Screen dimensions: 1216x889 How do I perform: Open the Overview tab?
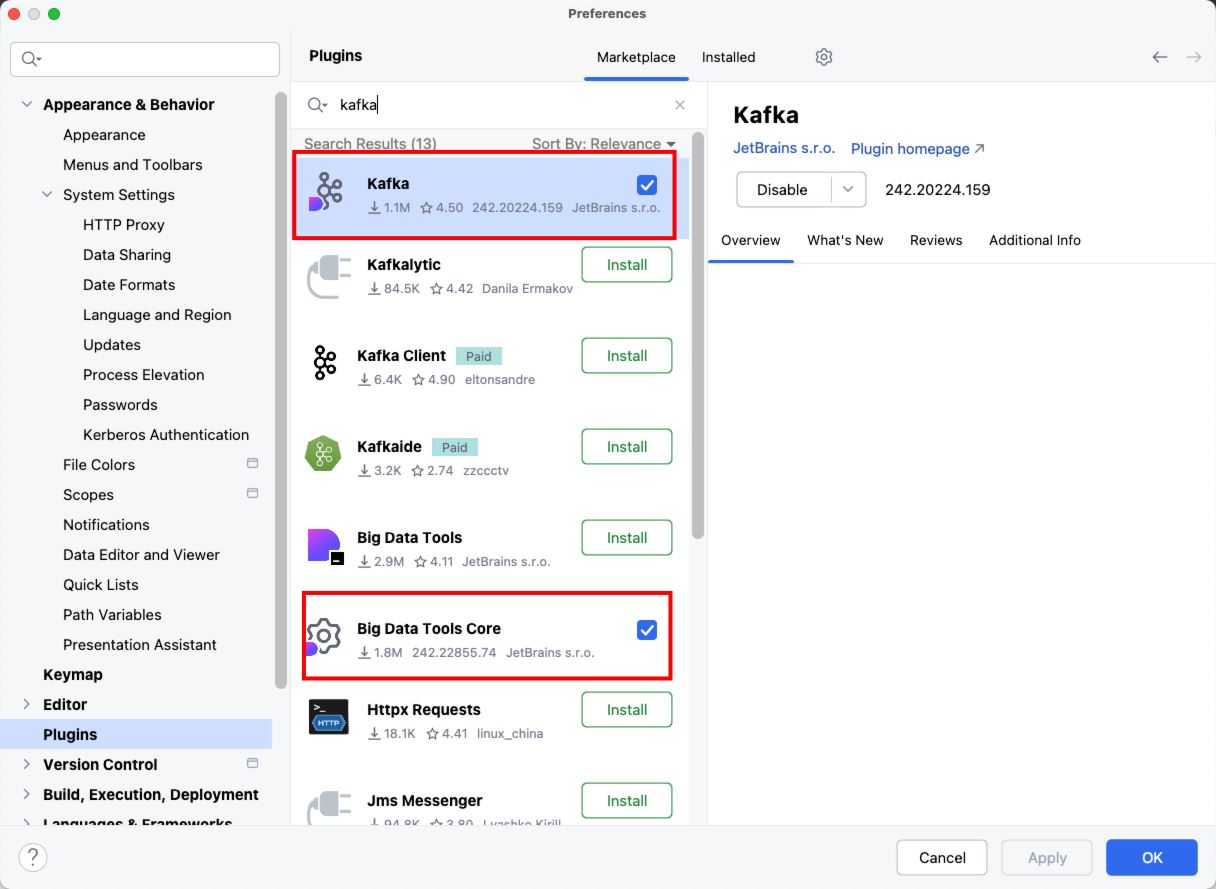(751, 240)
